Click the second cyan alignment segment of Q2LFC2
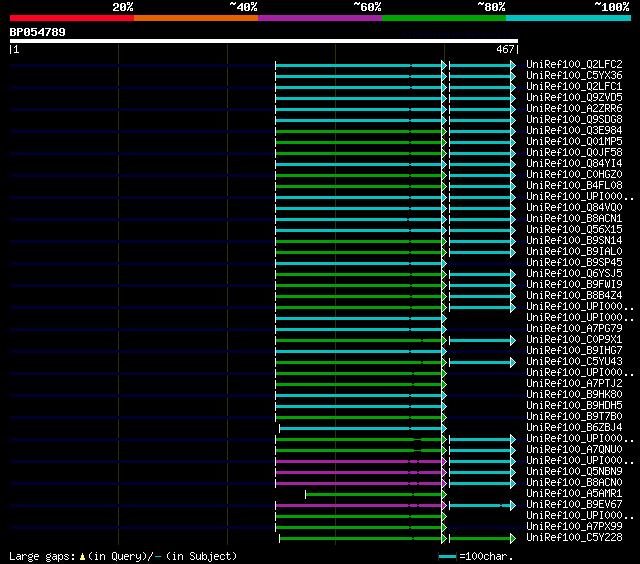The height and width of the screenshot is (564, 640). [482, 65]
